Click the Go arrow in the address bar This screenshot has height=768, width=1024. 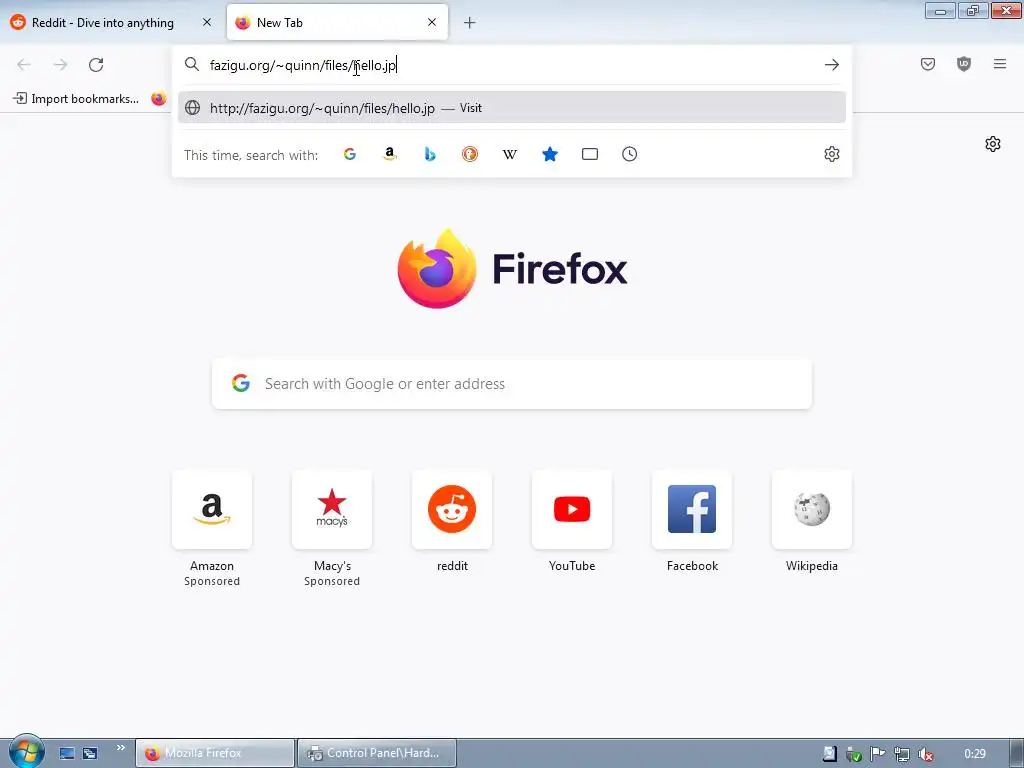[831, 65]
